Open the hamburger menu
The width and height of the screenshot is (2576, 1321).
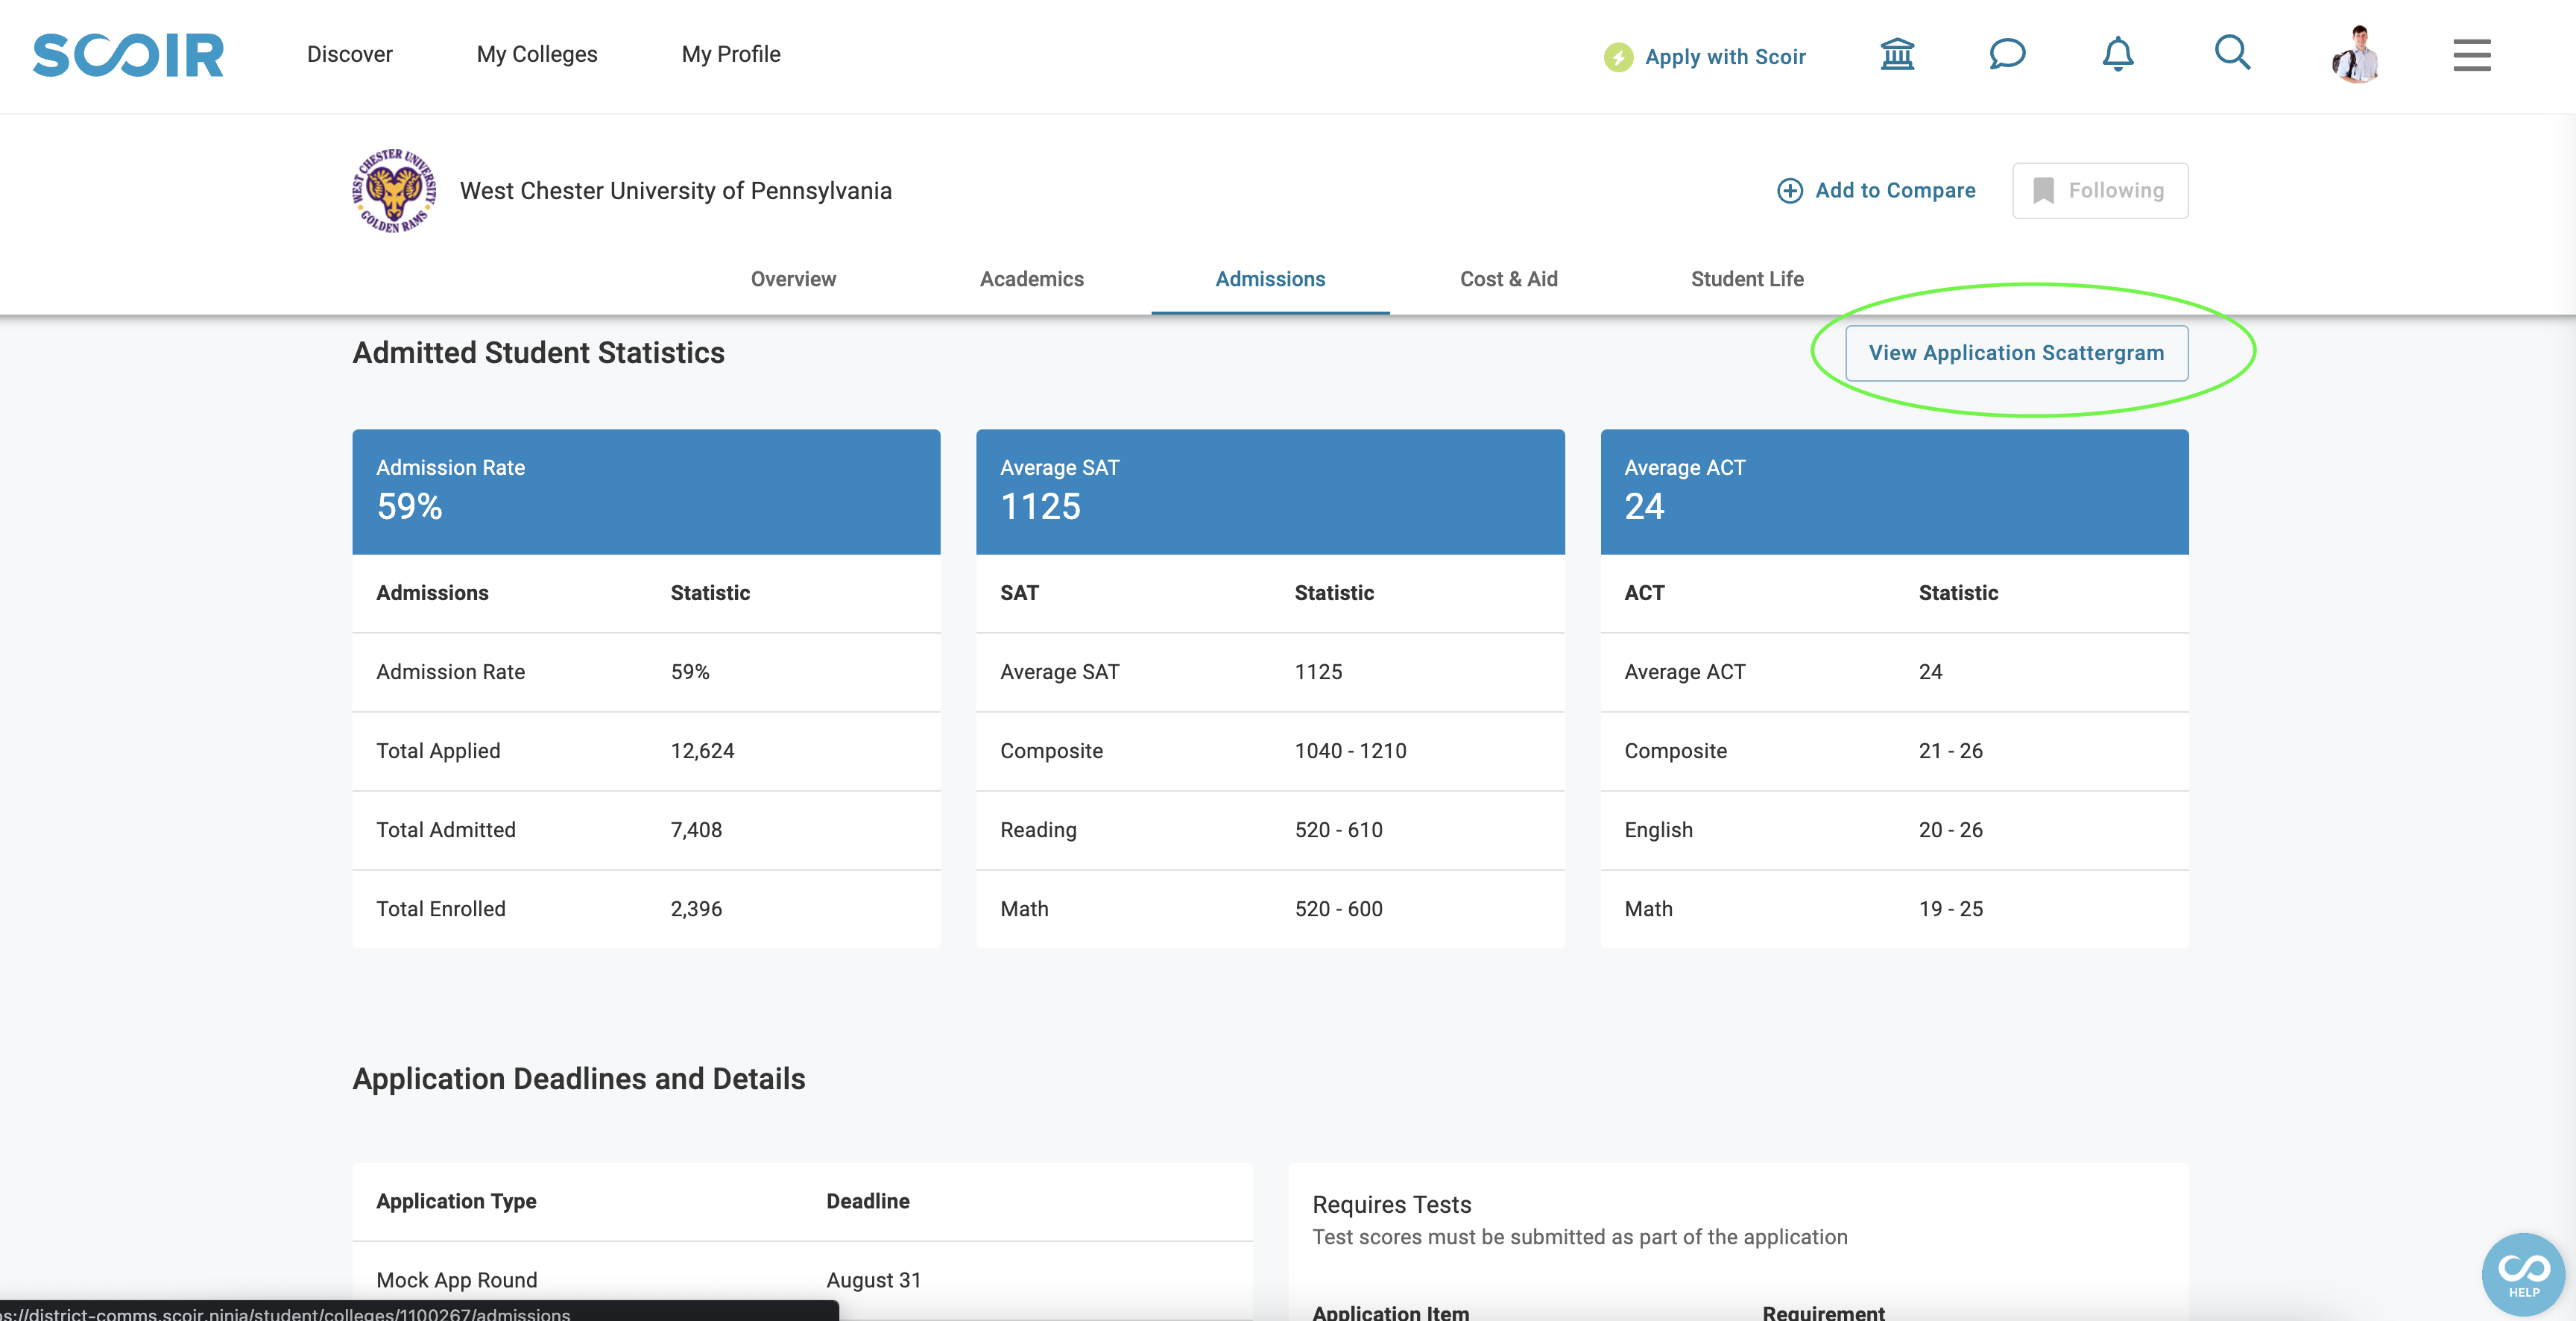(x=2472, y=55)
